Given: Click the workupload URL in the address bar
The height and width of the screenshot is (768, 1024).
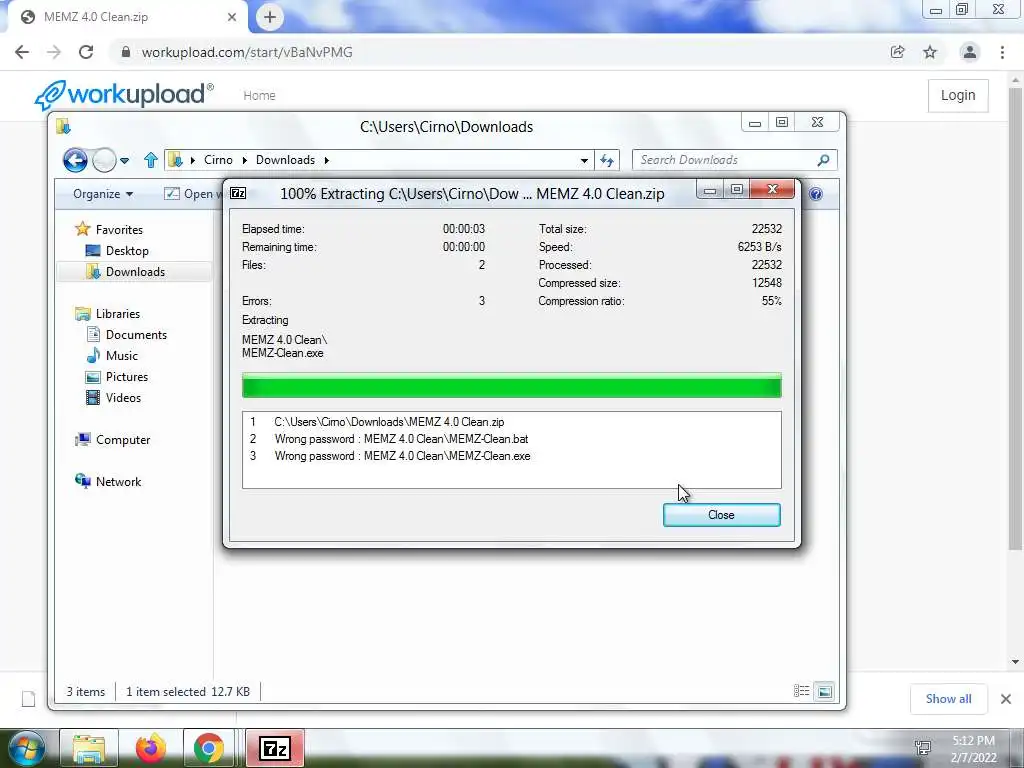Looking at the screenshot, I should pyautogui.click(x=247, y=52).
